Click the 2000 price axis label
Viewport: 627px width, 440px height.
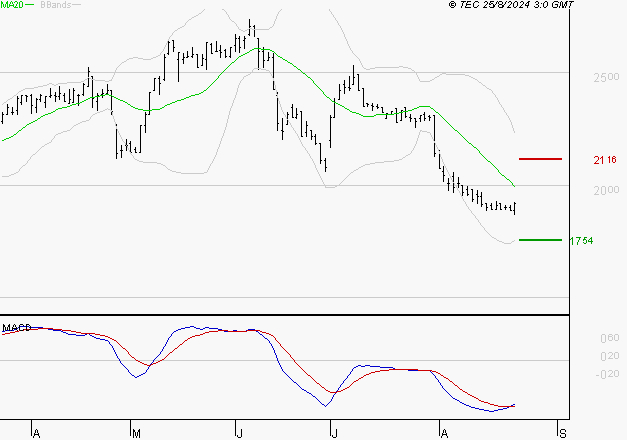pos(606,190)
